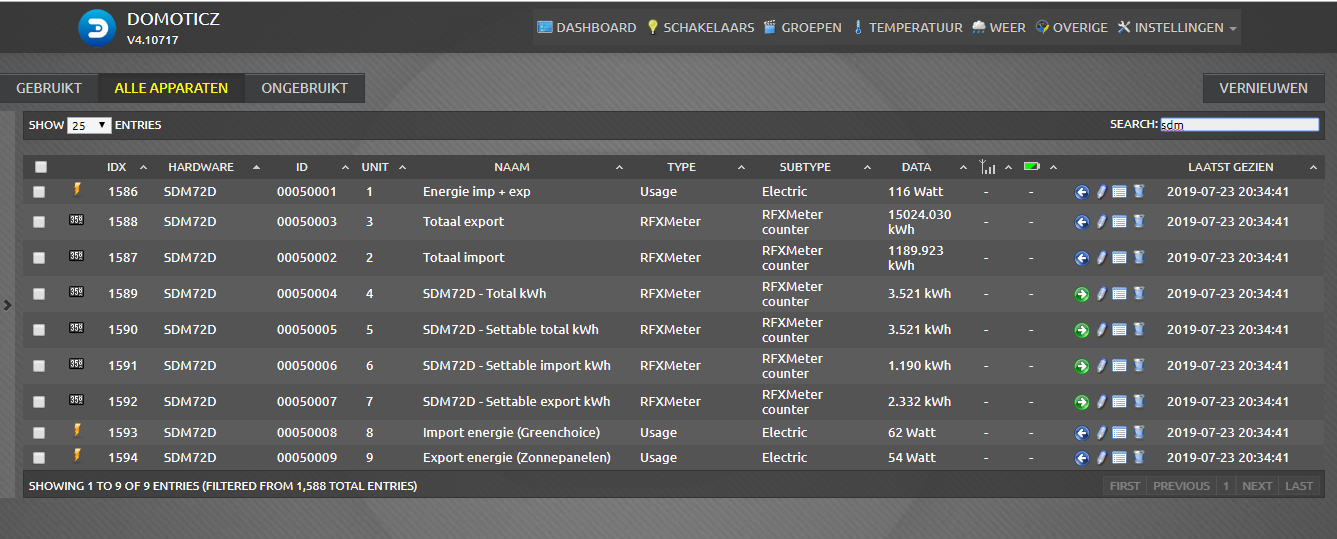Open log icon for Export energie (Zonnepanelen)

[x=1119, y=458]
